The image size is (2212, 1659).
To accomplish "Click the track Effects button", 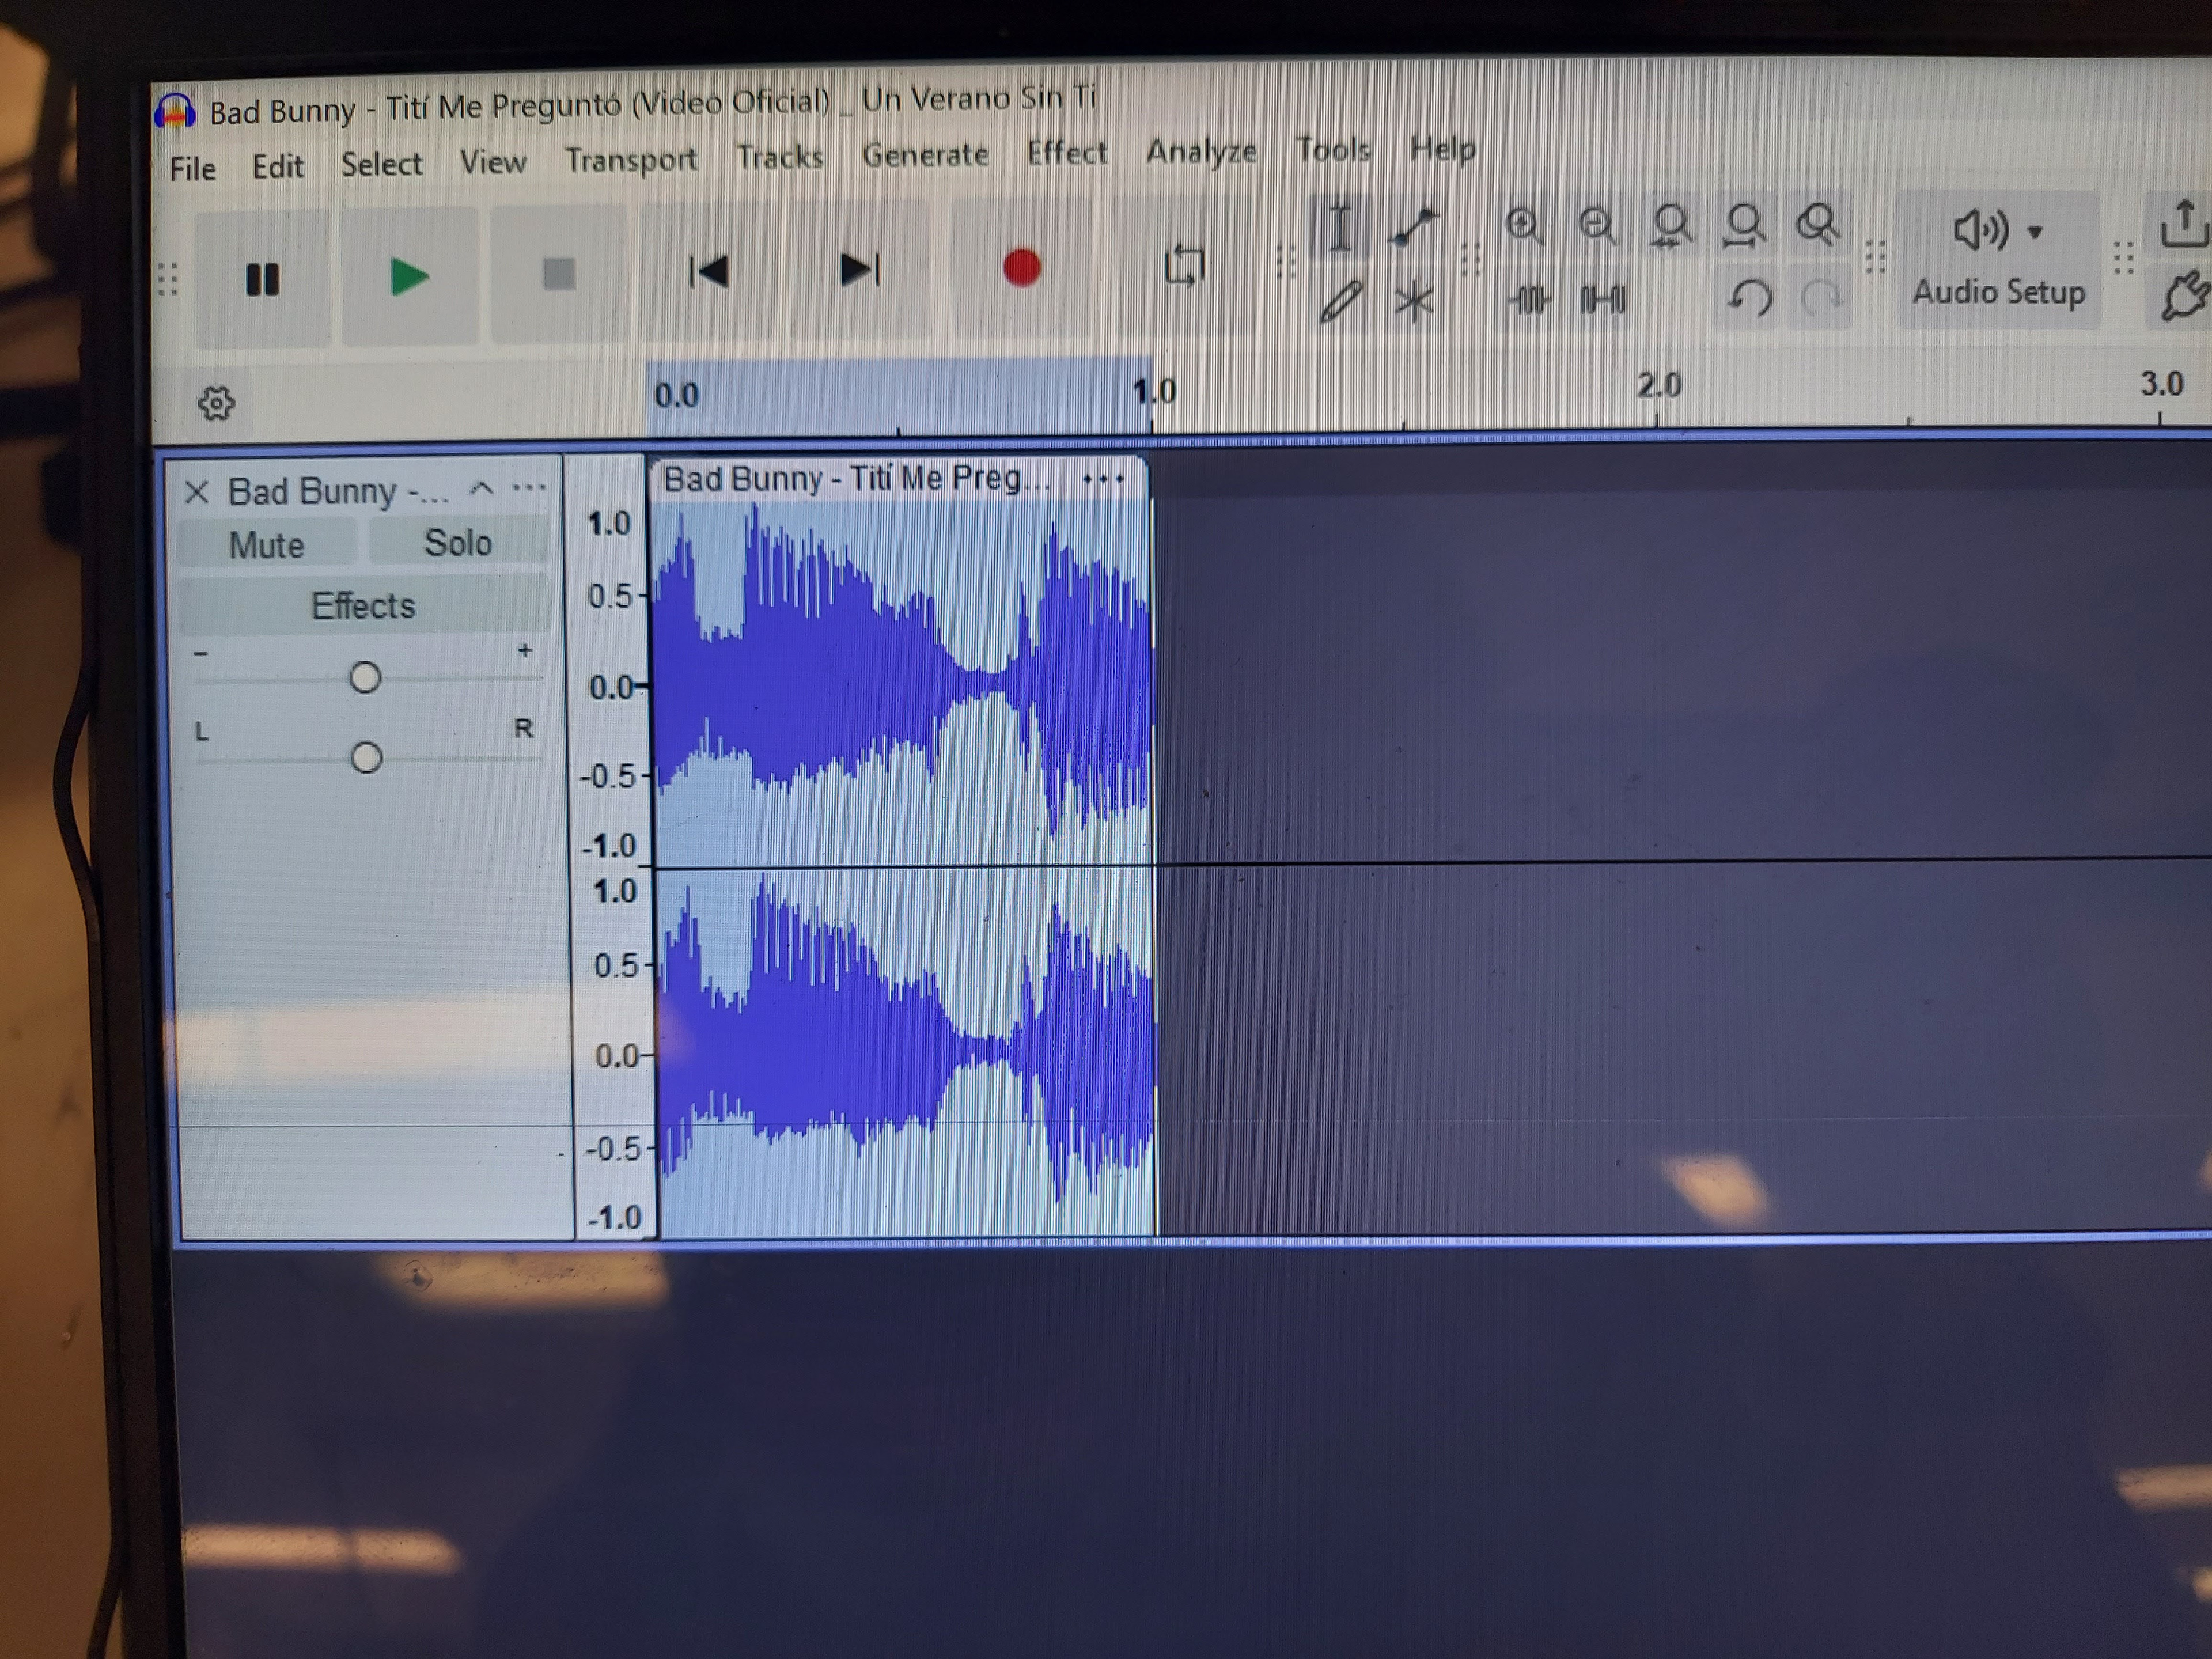I will 363,606.
